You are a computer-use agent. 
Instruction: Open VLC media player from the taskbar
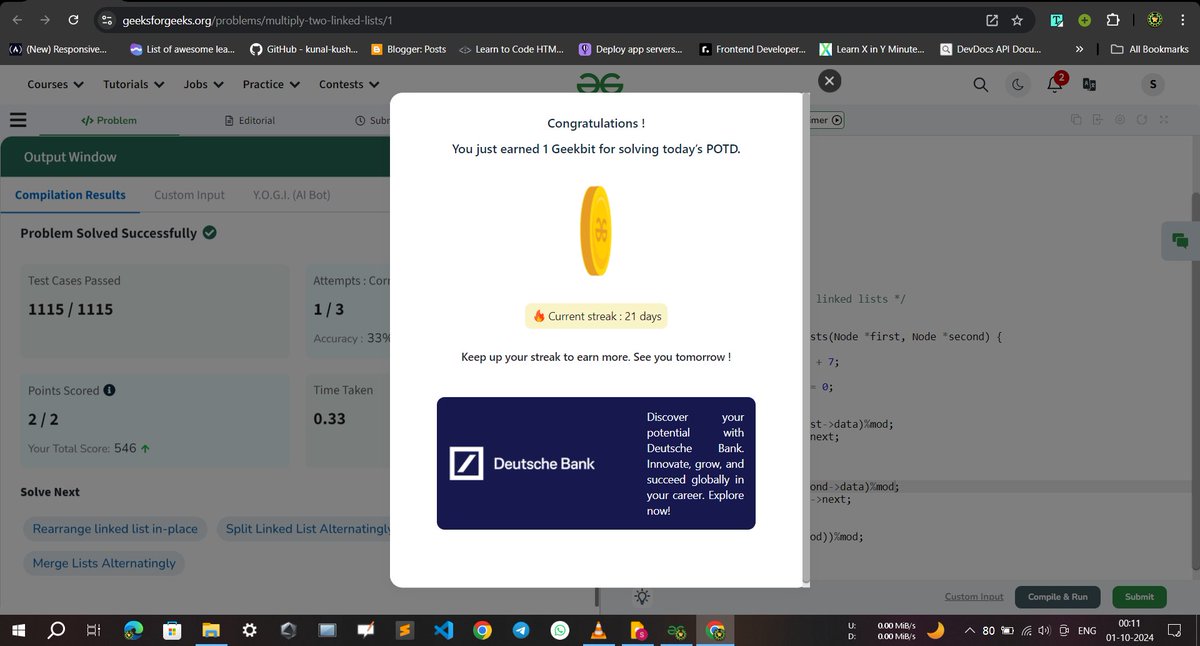(x=599, y=630)
